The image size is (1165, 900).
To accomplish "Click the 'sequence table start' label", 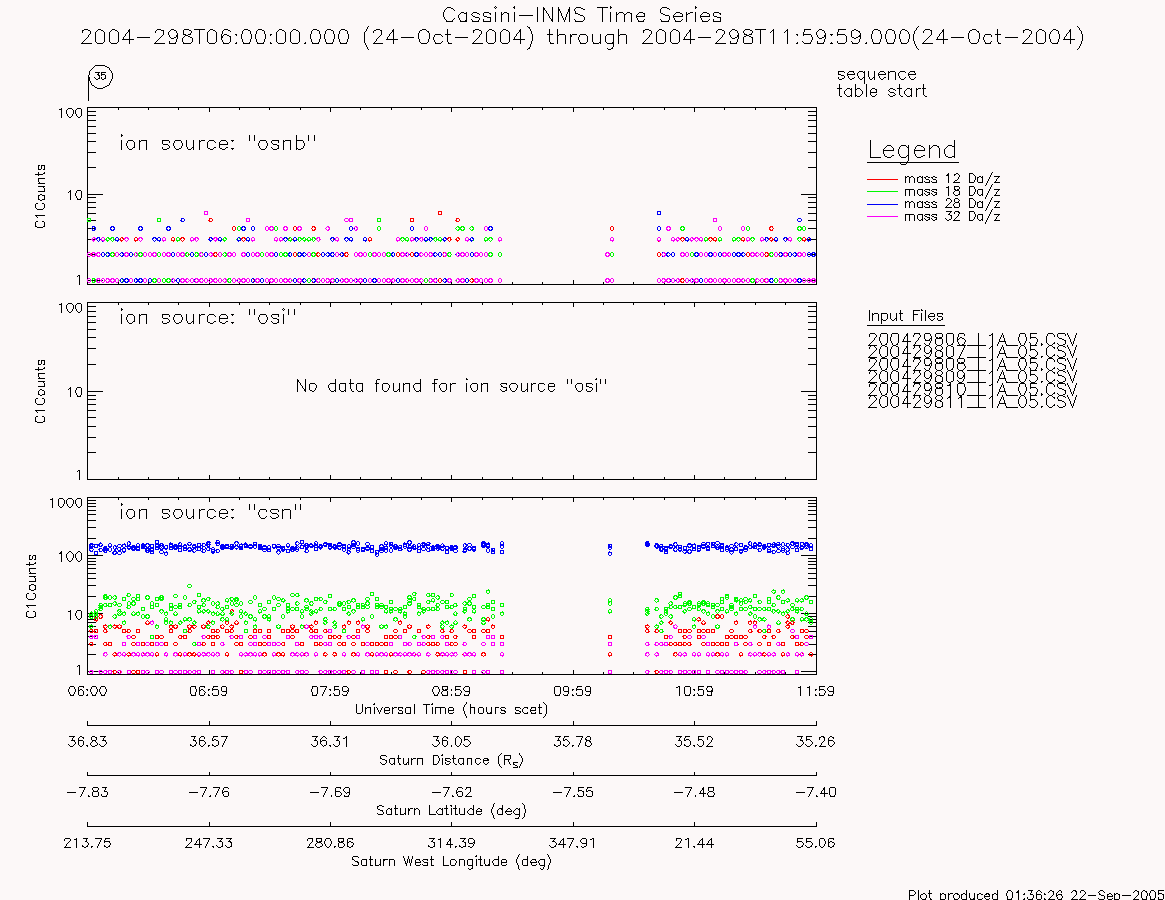I will tap(881, 82).
